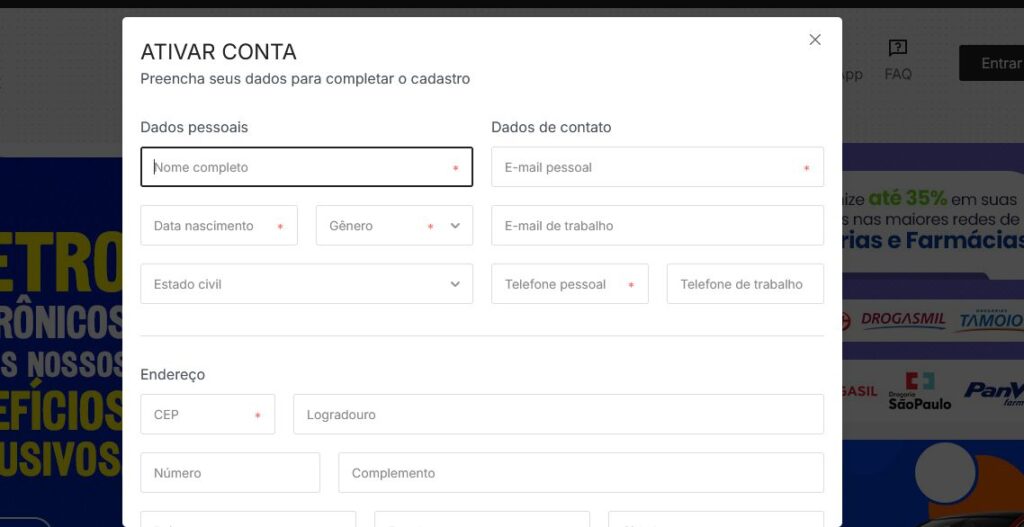Image resolution: width=1024 pixels, height=527 pixels.
Task: Click the Drogasmil pharmacy logo
Action: pyautogui.click(x=902, y=320)
